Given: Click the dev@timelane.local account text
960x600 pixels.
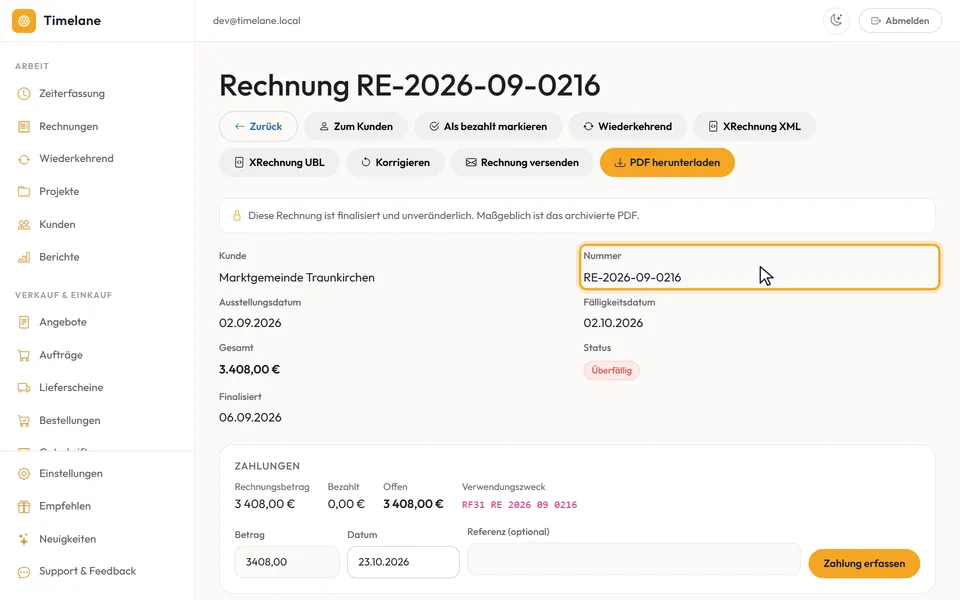Looking at the screenshot, I should tap(257, 21).
